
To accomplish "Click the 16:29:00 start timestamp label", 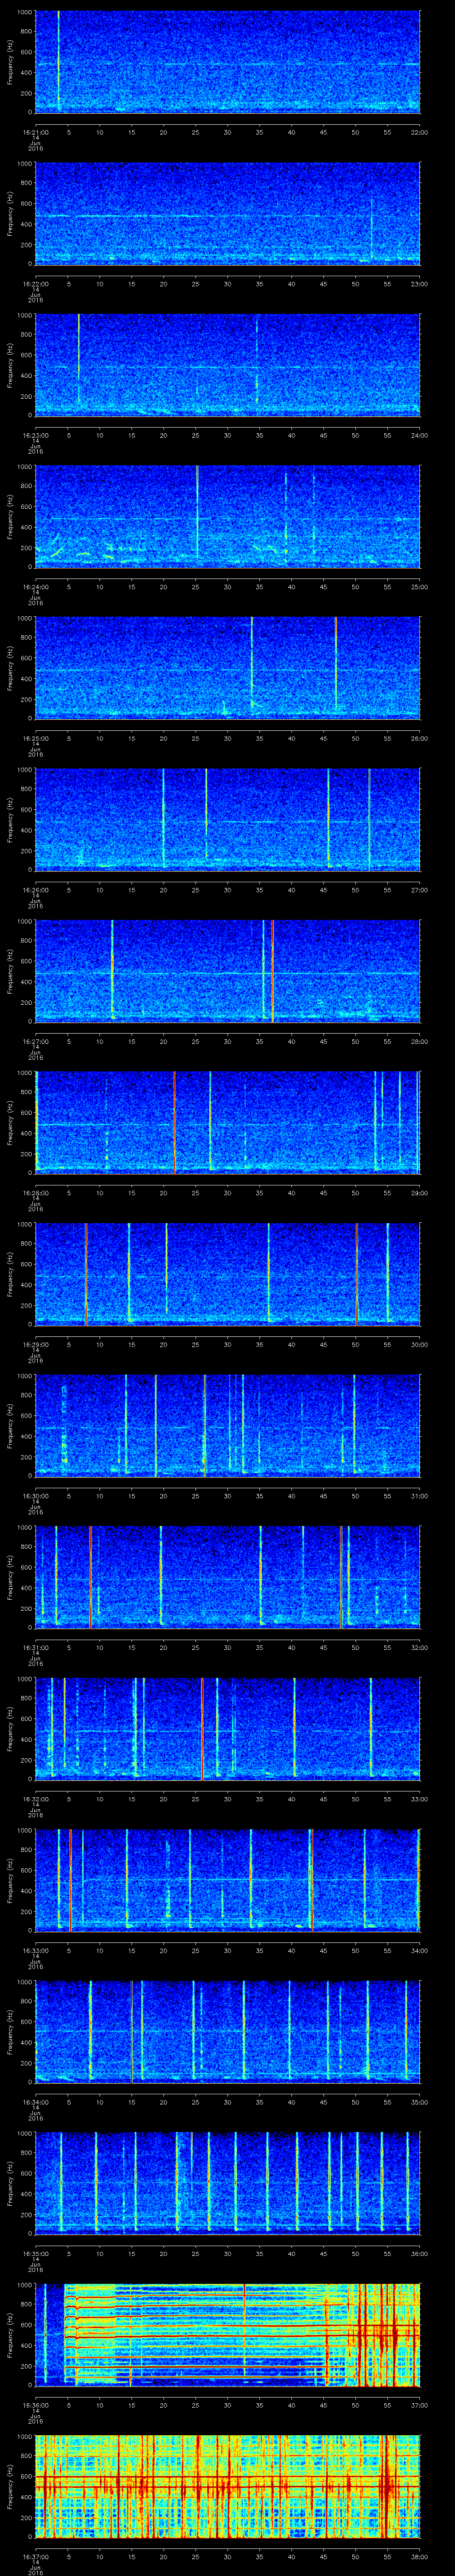I will (35, 1344).
